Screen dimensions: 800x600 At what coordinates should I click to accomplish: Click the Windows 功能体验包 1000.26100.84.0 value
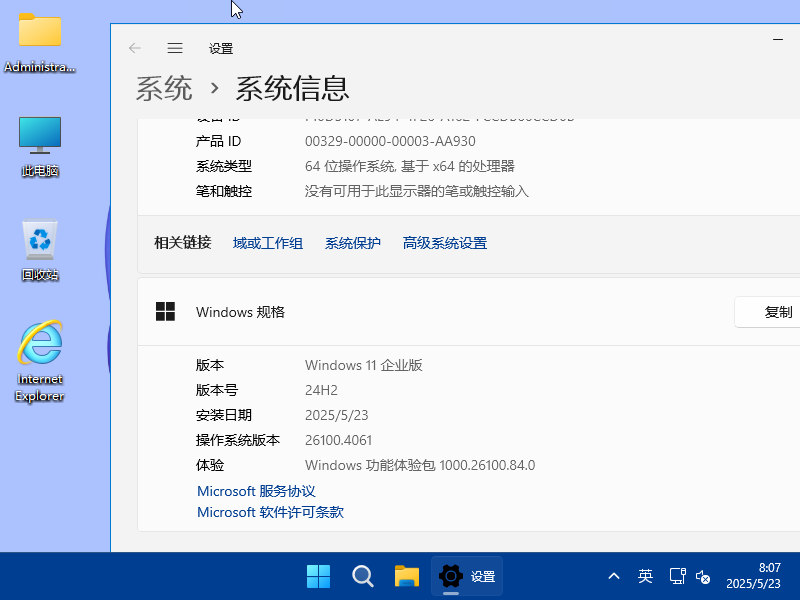coord(420,465)
